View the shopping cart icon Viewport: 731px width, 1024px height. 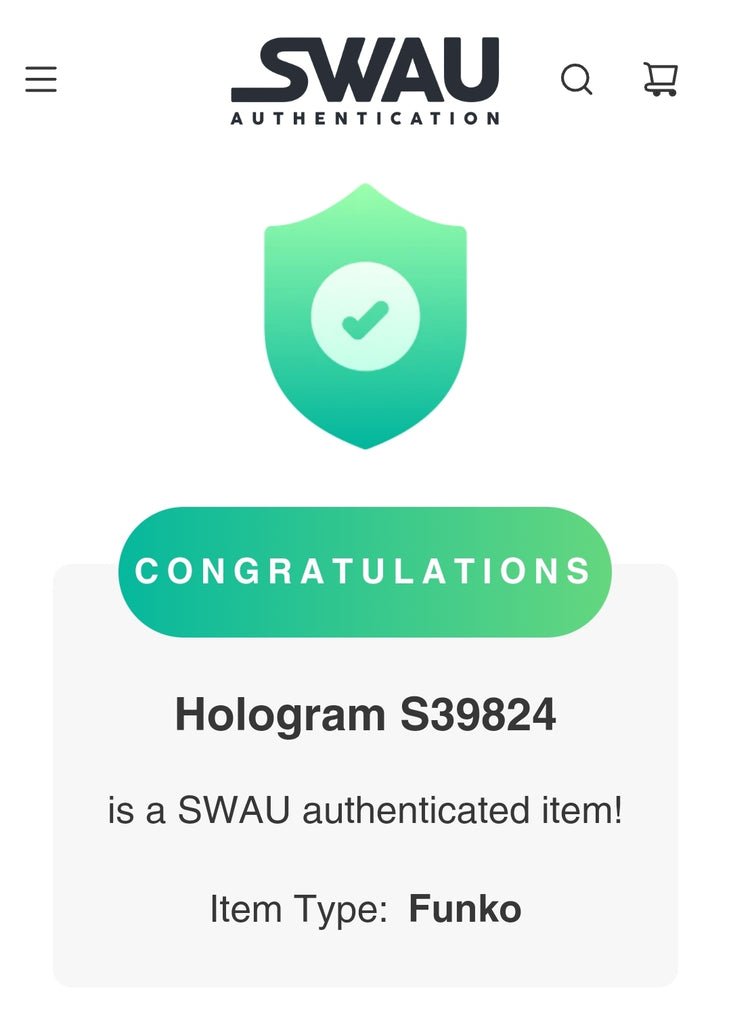point(660,79)
